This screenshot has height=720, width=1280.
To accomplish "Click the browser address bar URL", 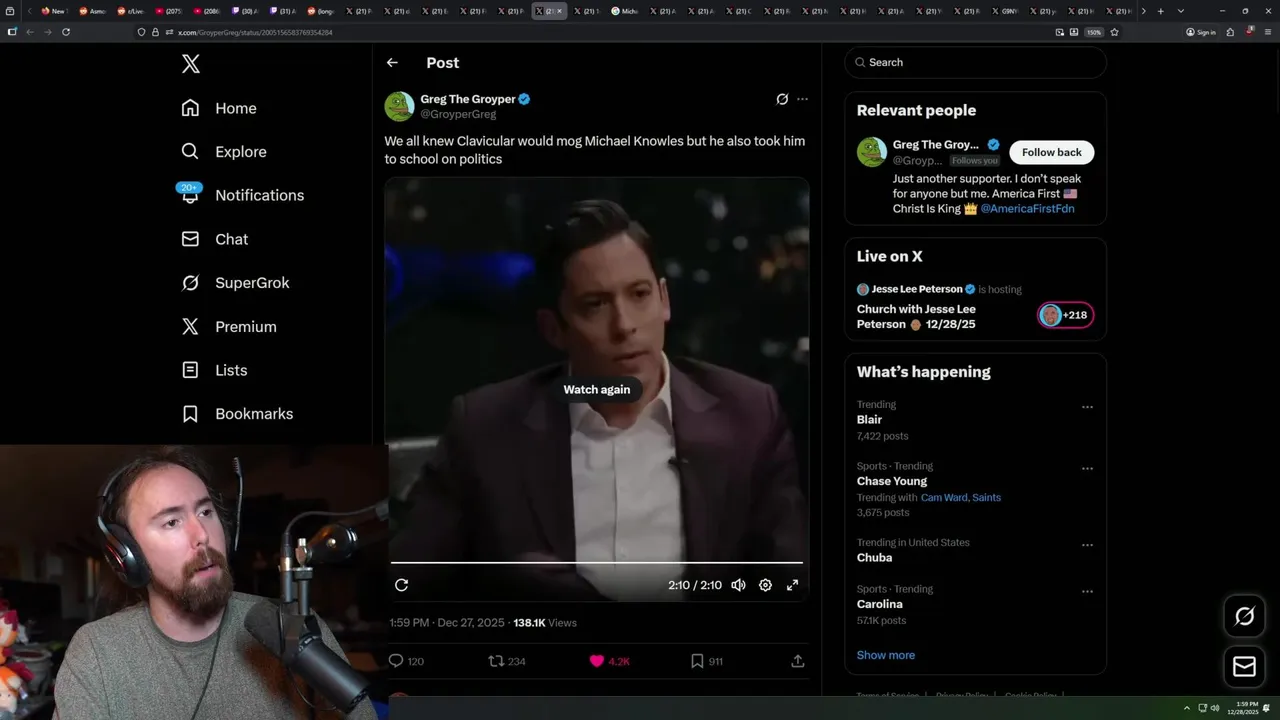I will pos(256,32).
